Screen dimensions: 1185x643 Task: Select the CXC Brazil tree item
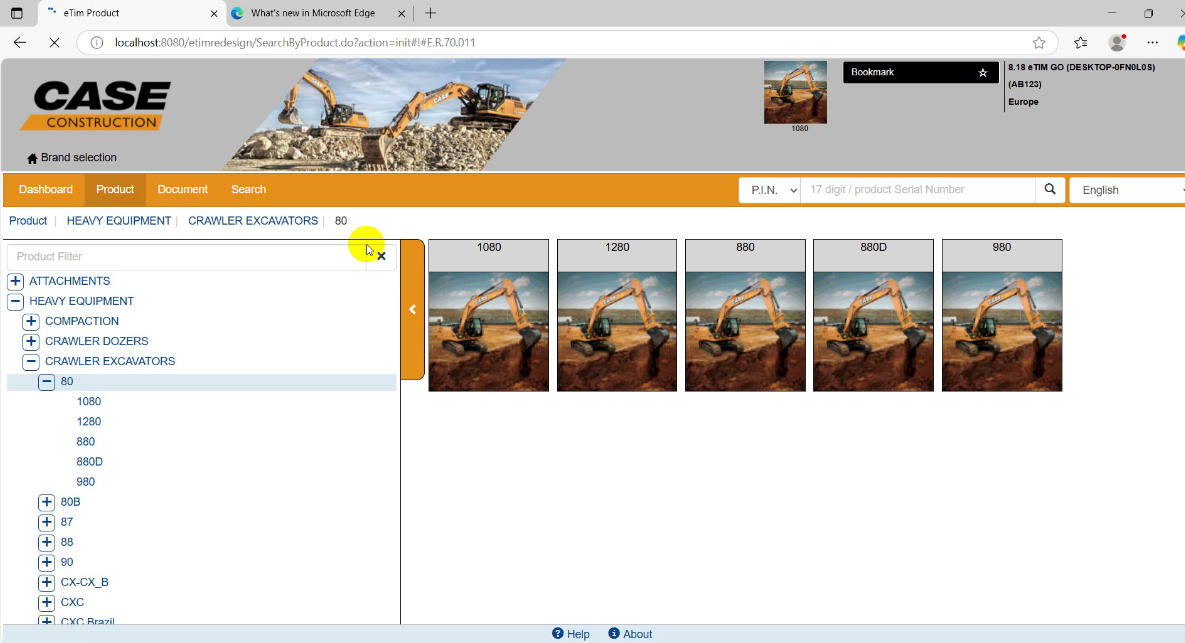(x=88, y=621)
